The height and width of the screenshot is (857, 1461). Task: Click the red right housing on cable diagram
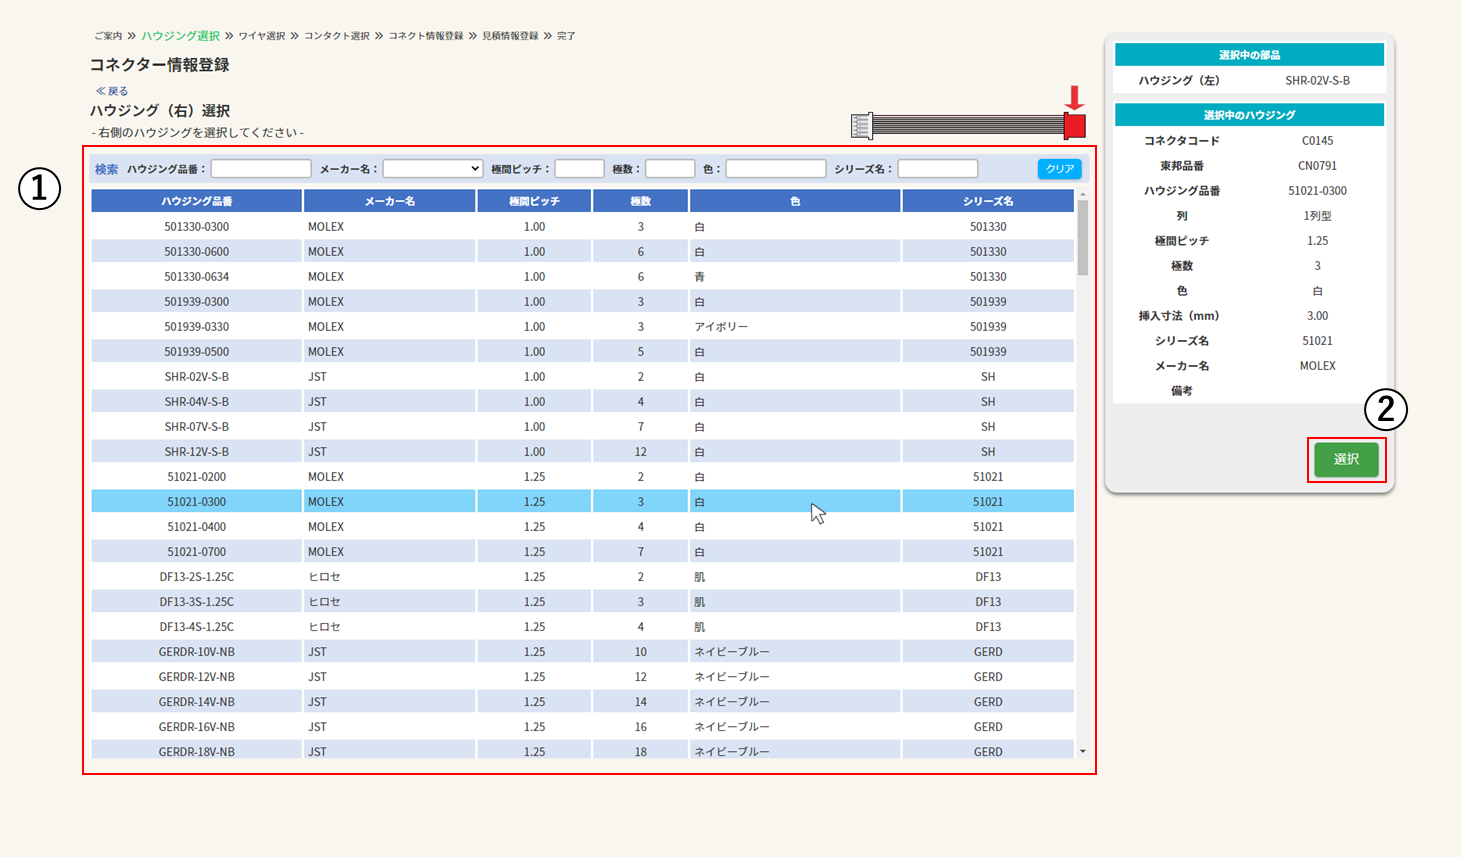1075,126
